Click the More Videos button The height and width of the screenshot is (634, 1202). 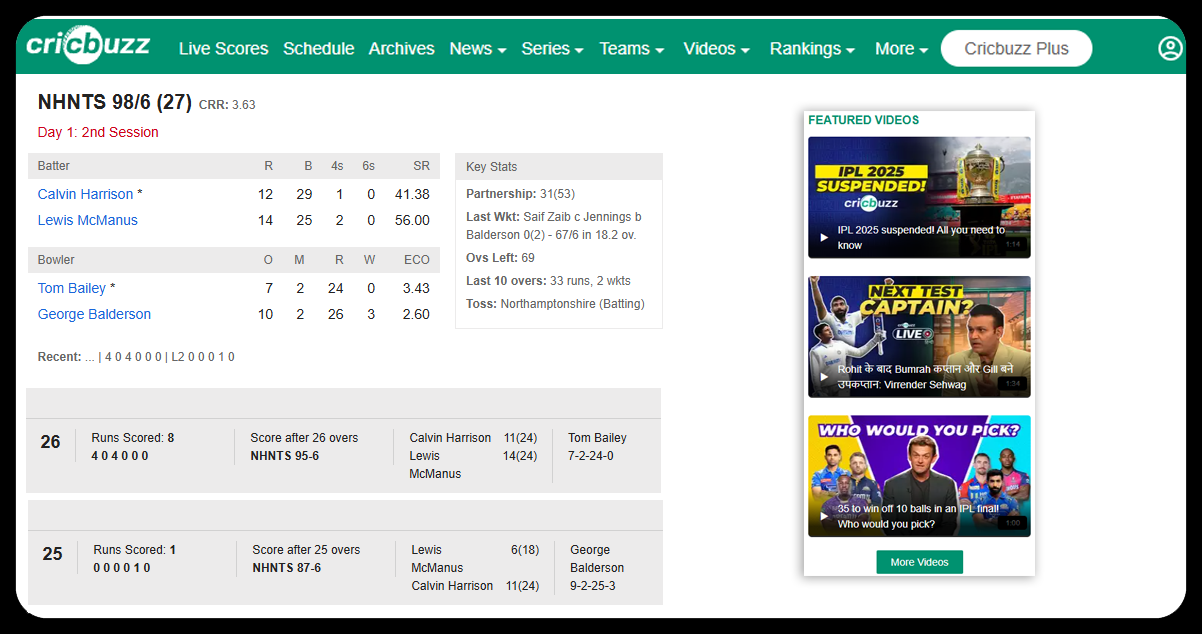click(919, 562)
